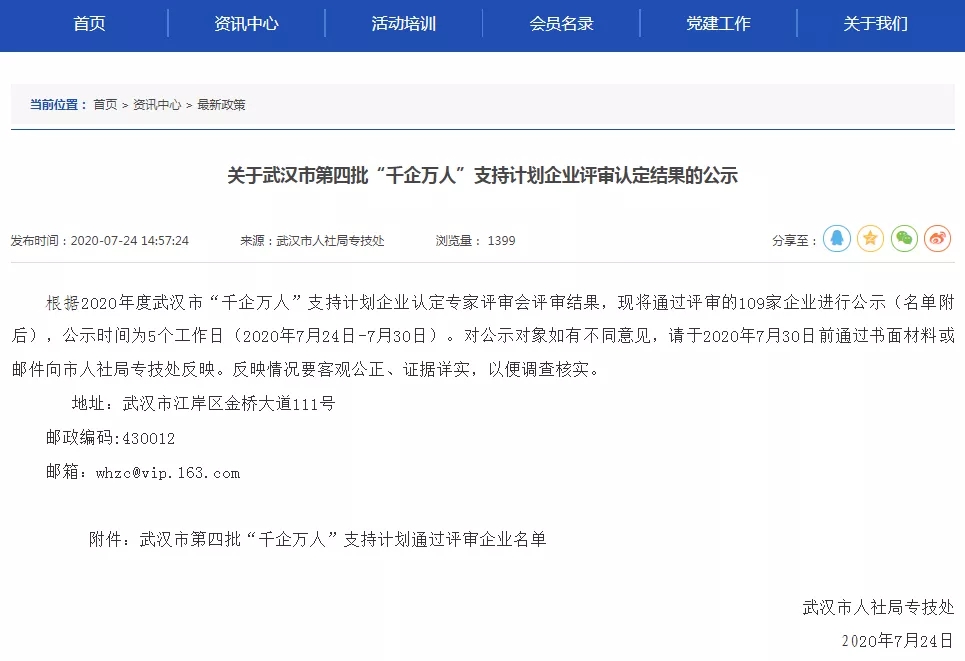Click the 来源 source text 武汉市人社局专技处
This screenshot has height=661, width=965.
[x=312, y=241]
